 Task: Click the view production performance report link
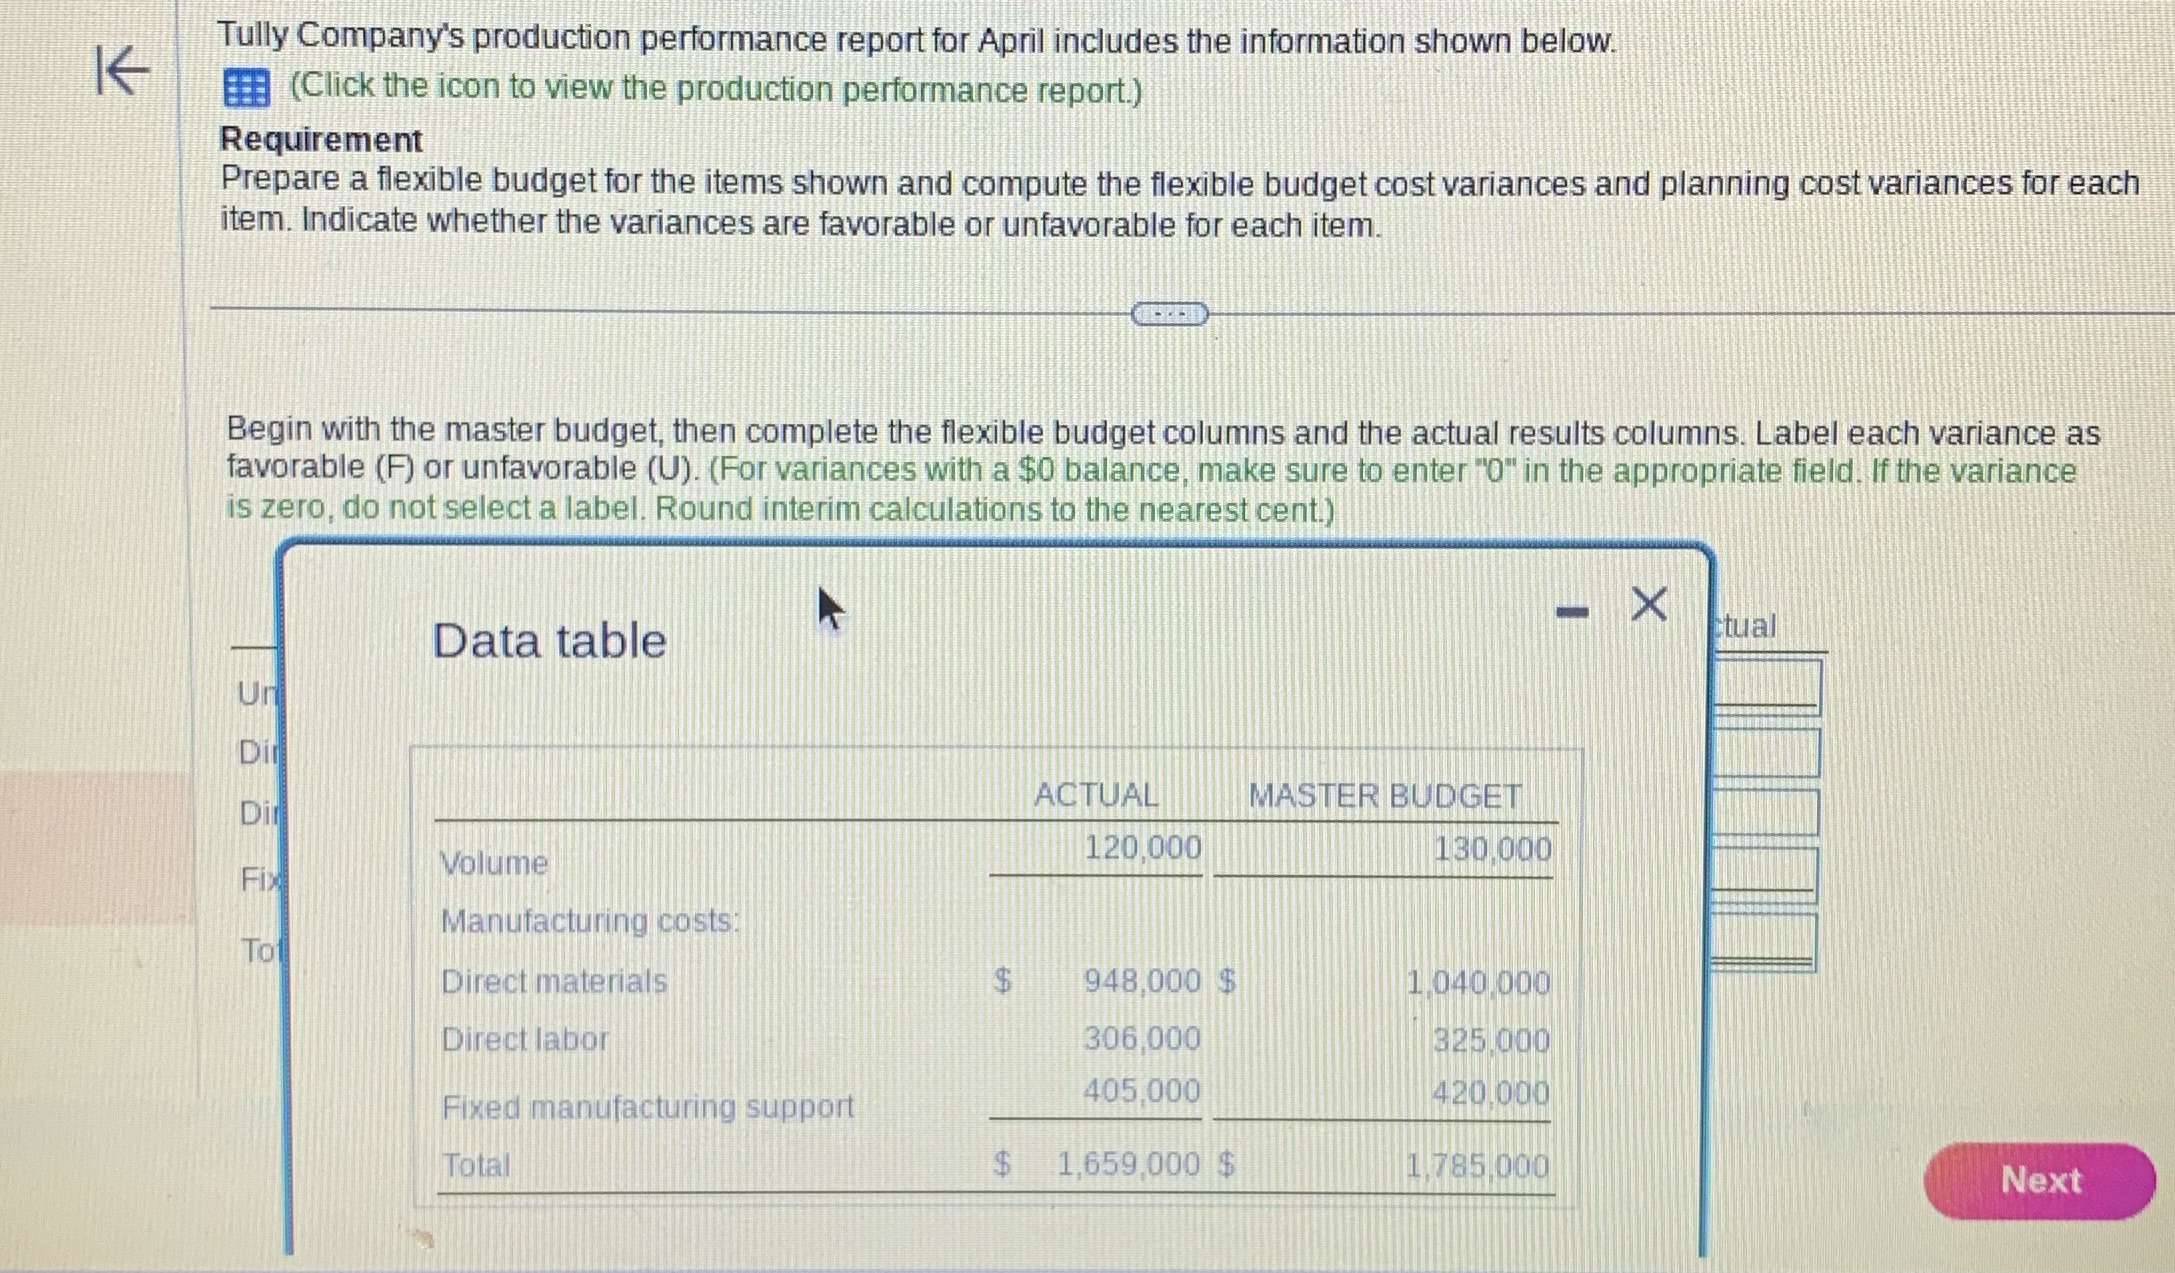coord(715,89)
